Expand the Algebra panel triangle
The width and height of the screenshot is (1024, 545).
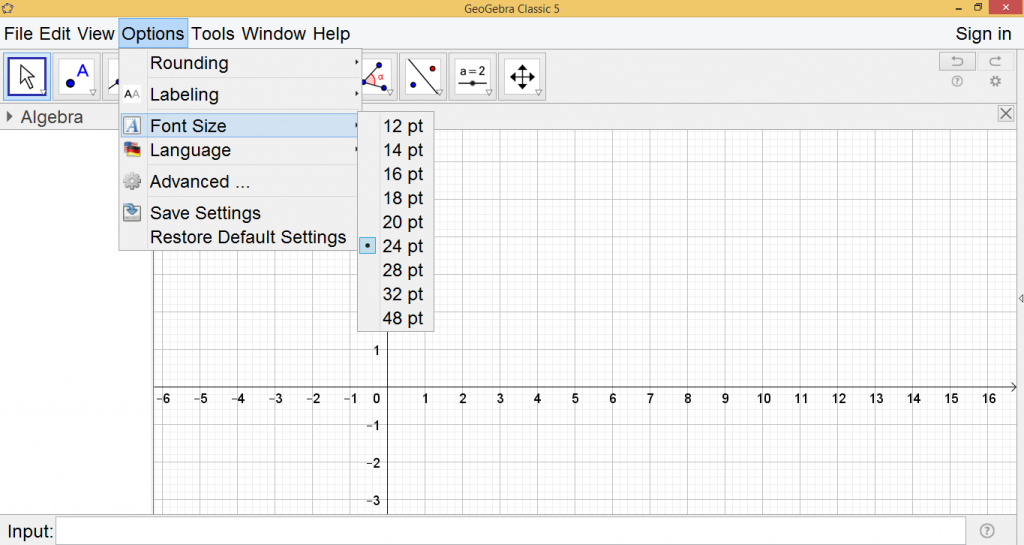point(10,117)
